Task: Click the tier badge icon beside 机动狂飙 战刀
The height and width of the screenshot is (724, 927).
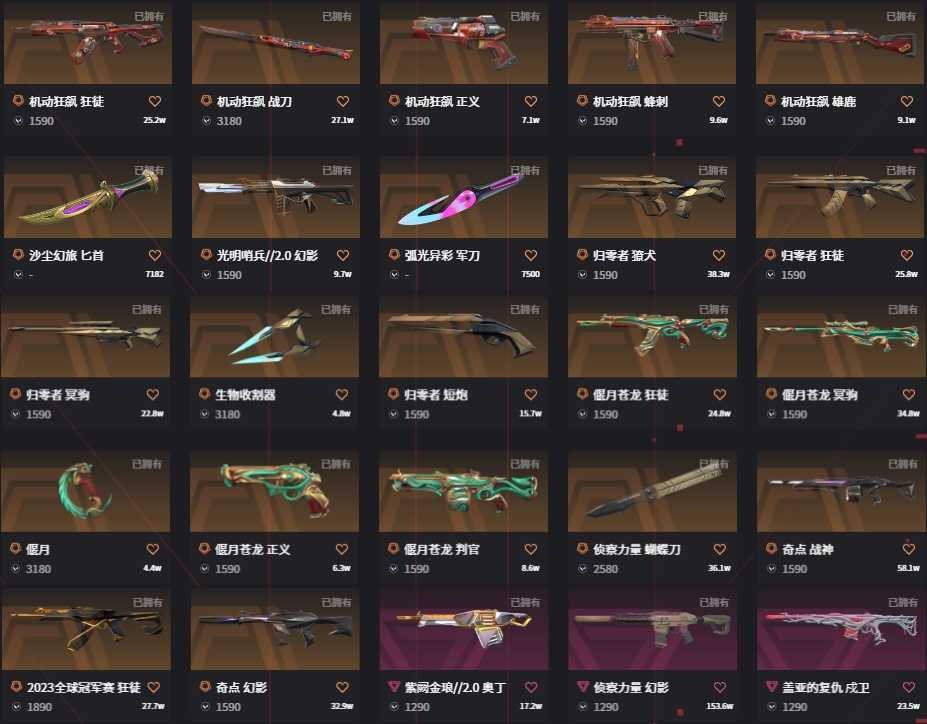Action: pyautogui.click(x=206, y=101)
